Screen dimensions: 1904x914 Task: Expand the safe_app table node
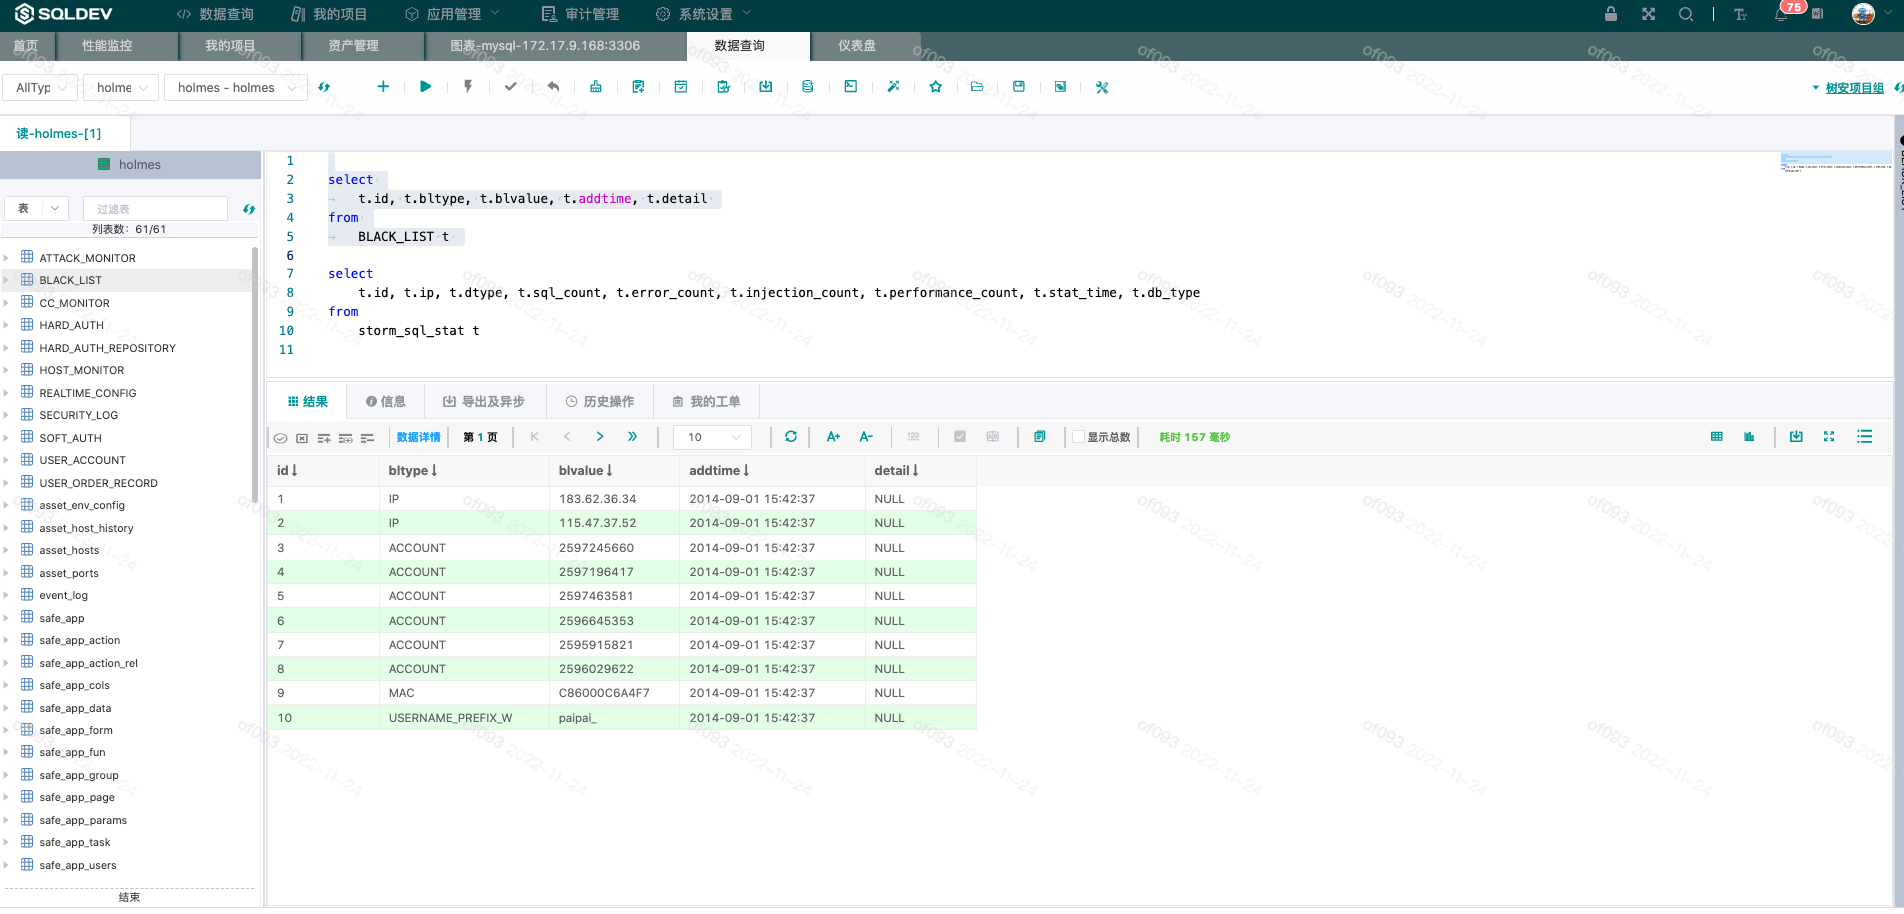(6, 618)
